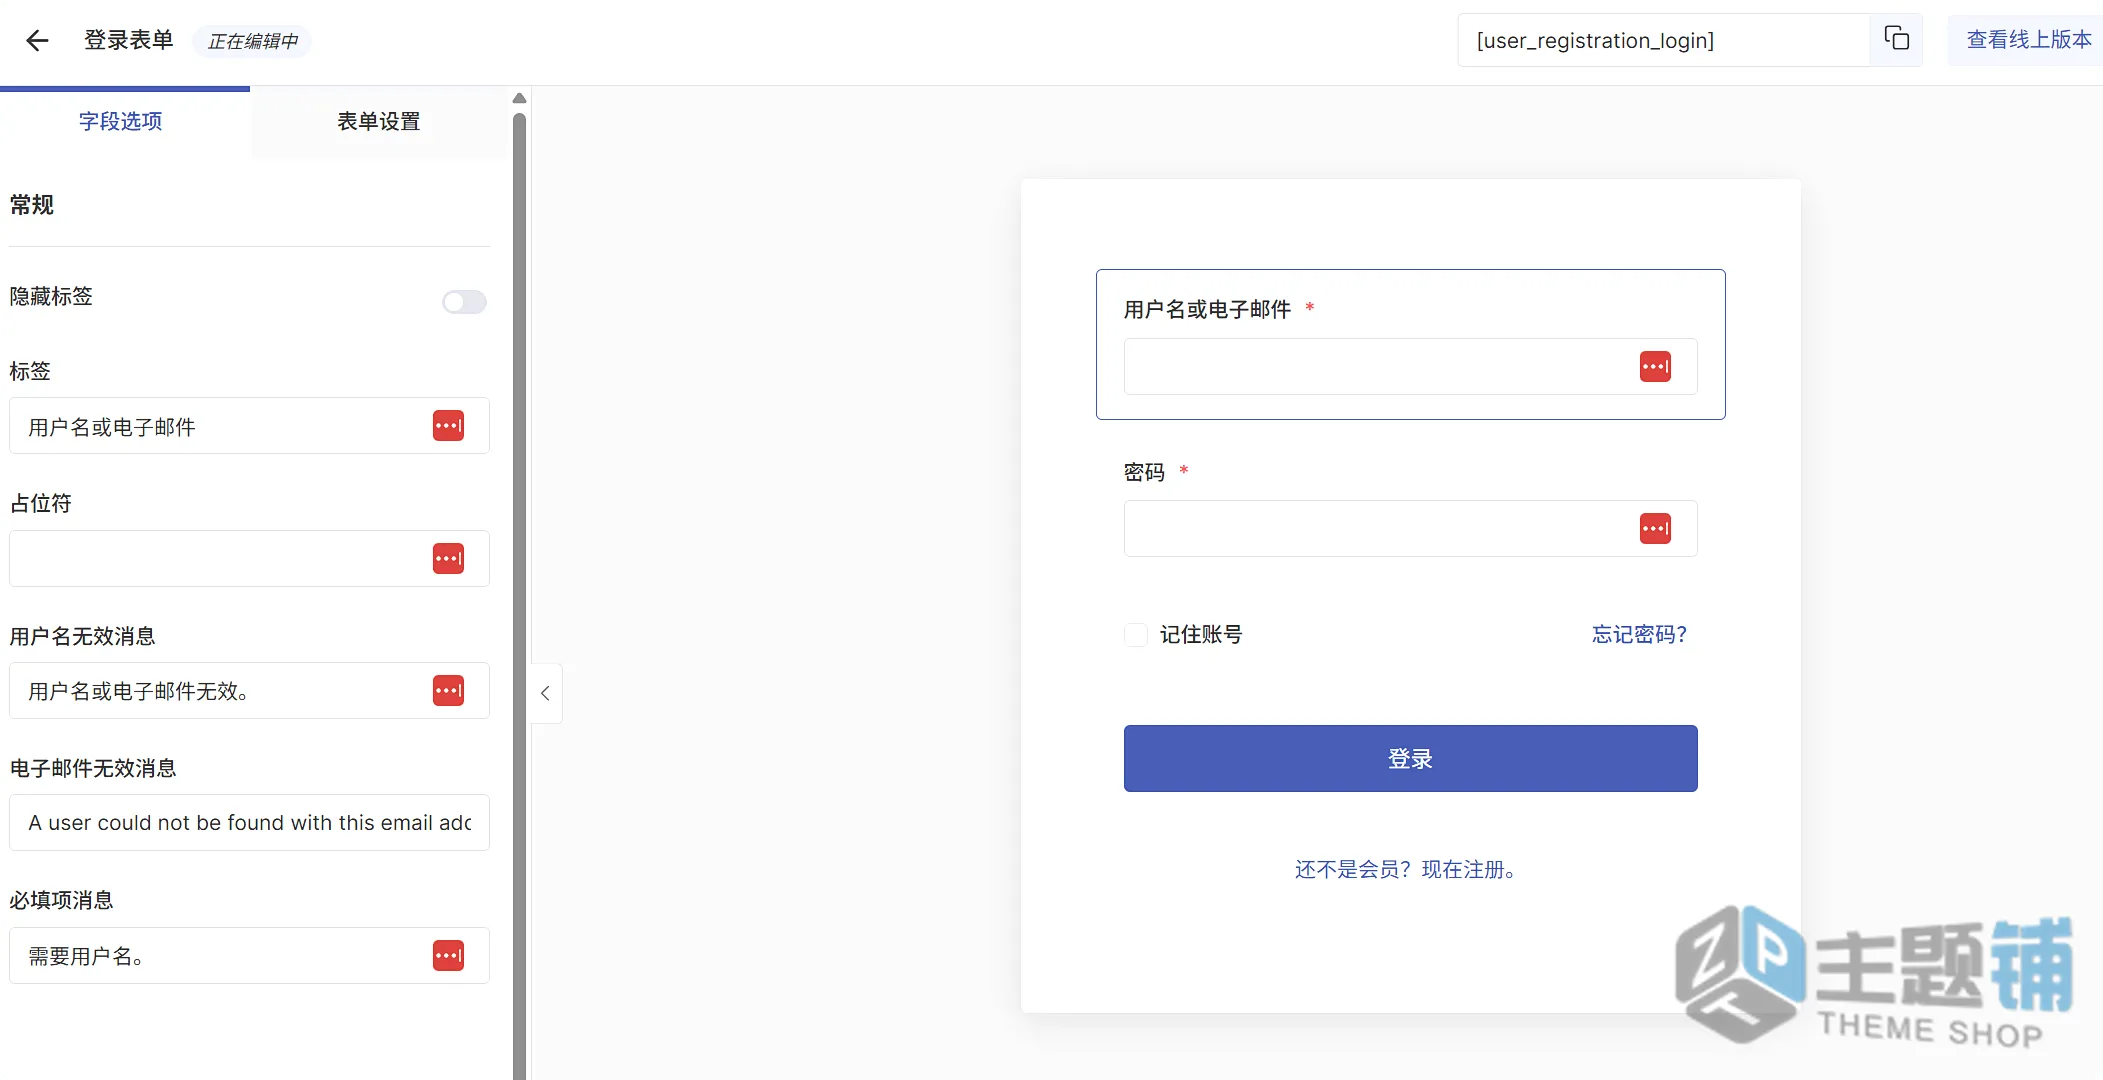Go back using the arrow icon
2103x1080 pixels.
37,40
